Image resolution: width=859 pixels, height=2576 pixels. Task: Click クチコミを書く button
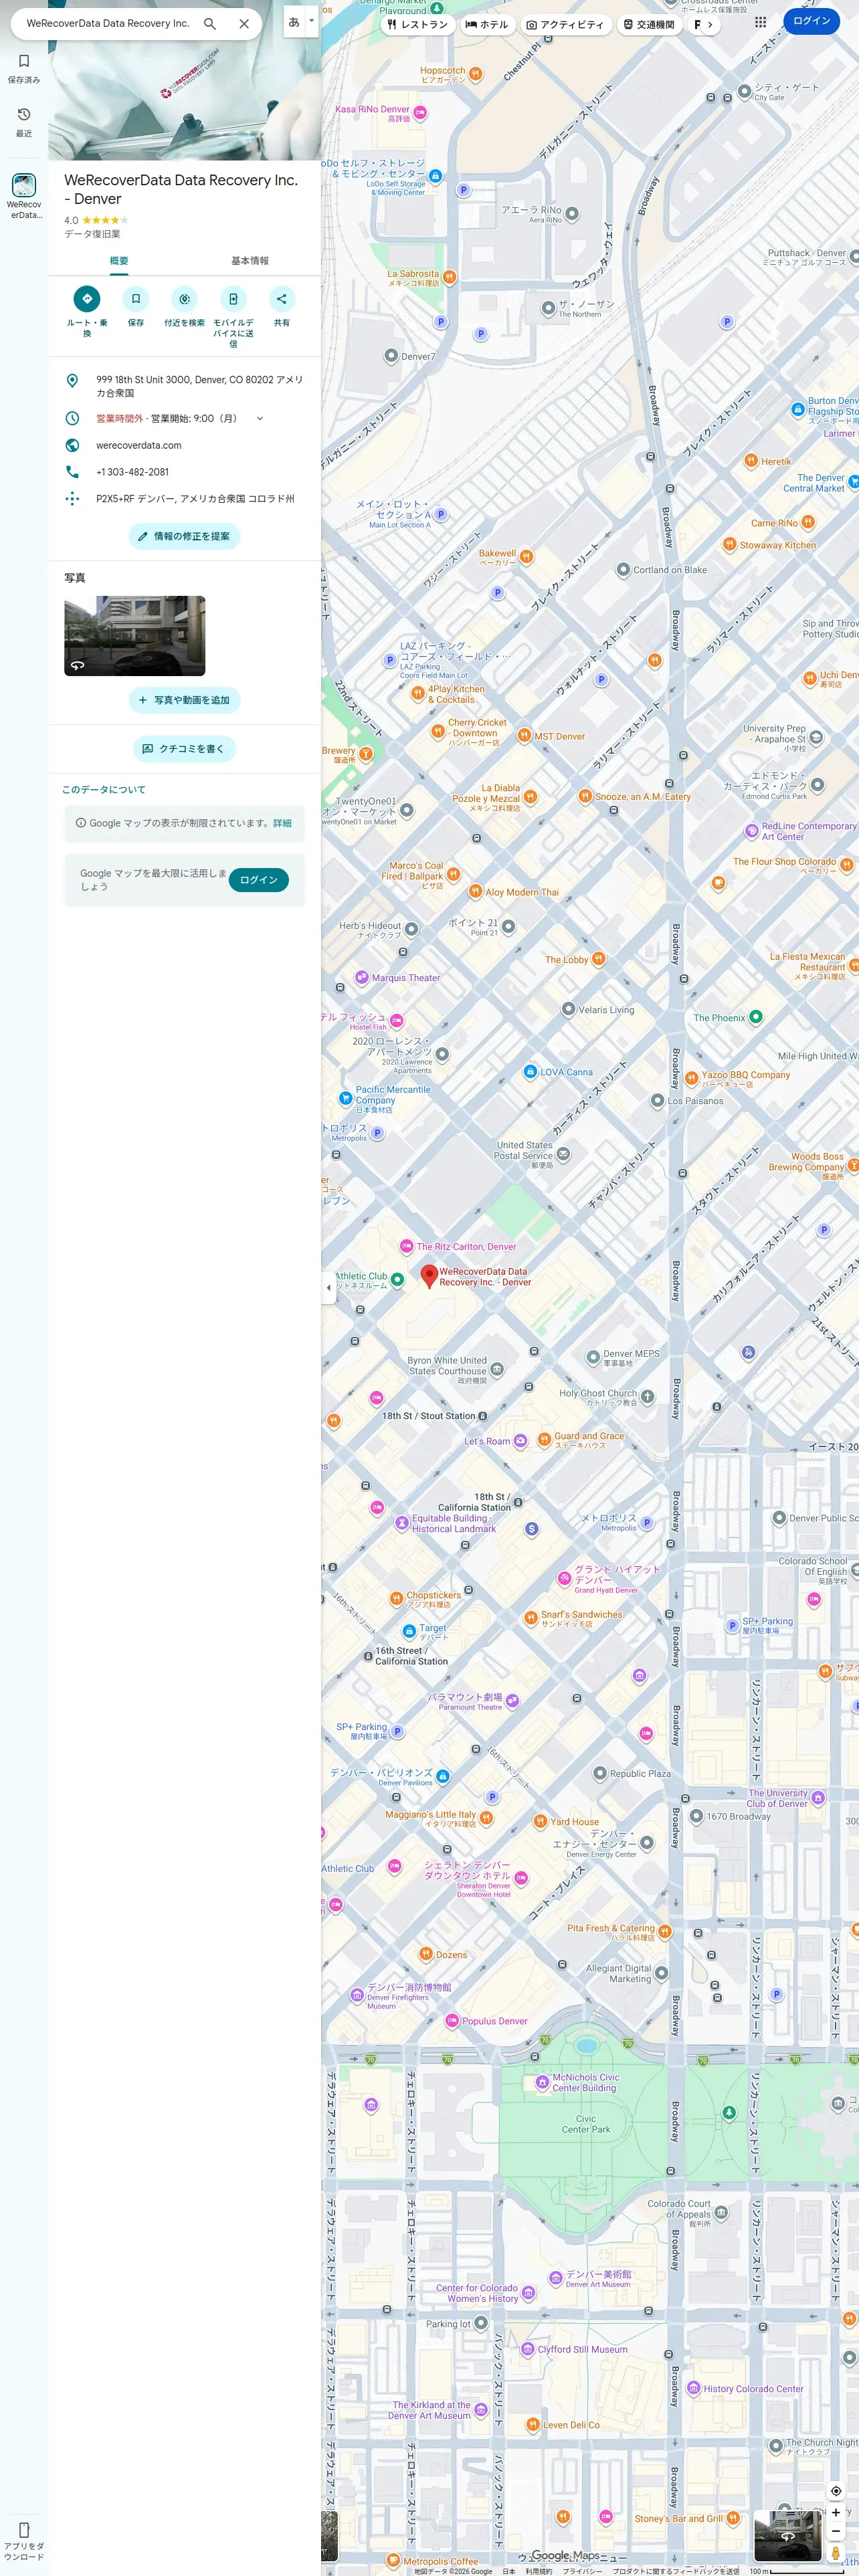click(185, 749)
